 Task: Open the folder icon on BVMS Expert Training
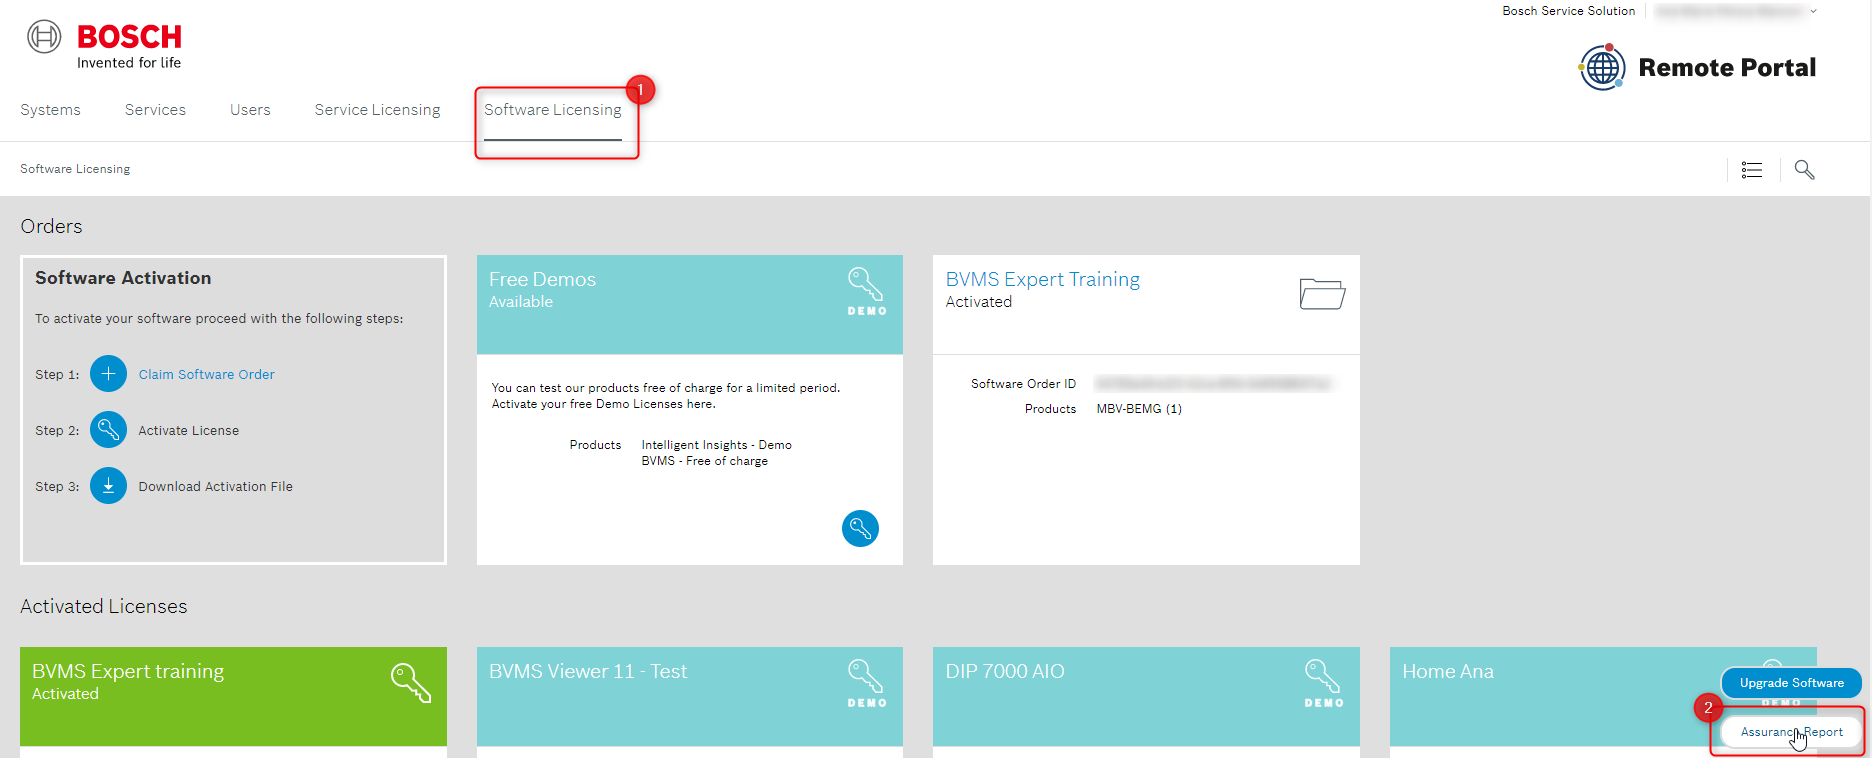tap(1322, 293)
